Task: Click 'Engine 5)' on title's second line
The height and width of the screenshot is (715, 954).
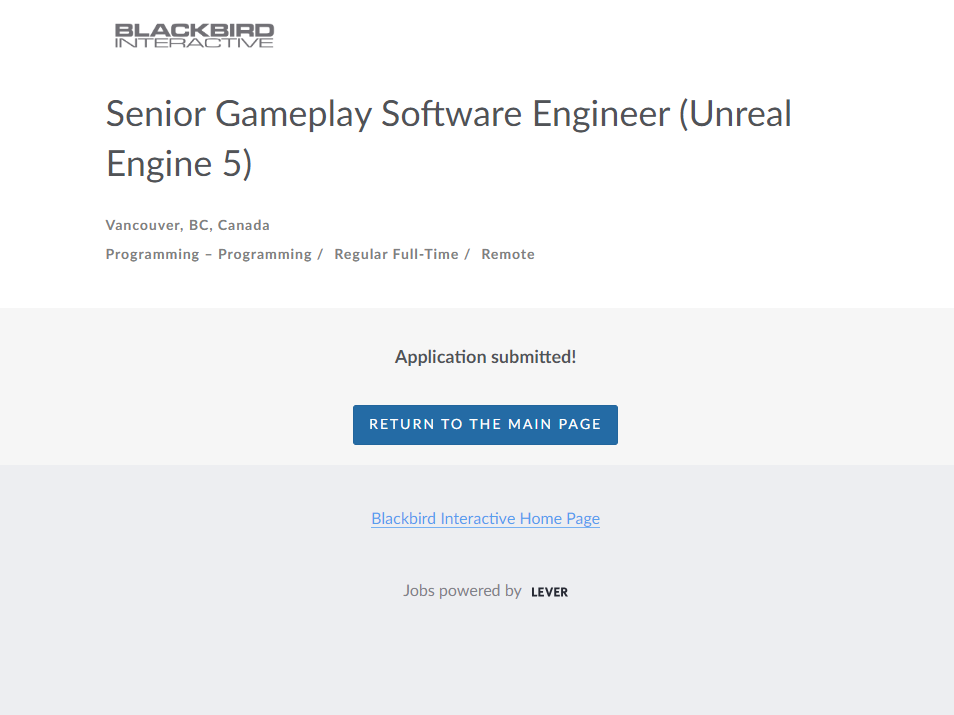Action: tap(179, 164)
